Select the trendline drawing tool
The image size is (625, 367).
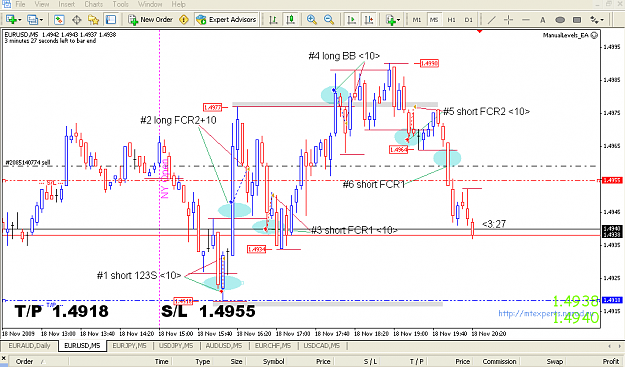(x=492, y=19)
